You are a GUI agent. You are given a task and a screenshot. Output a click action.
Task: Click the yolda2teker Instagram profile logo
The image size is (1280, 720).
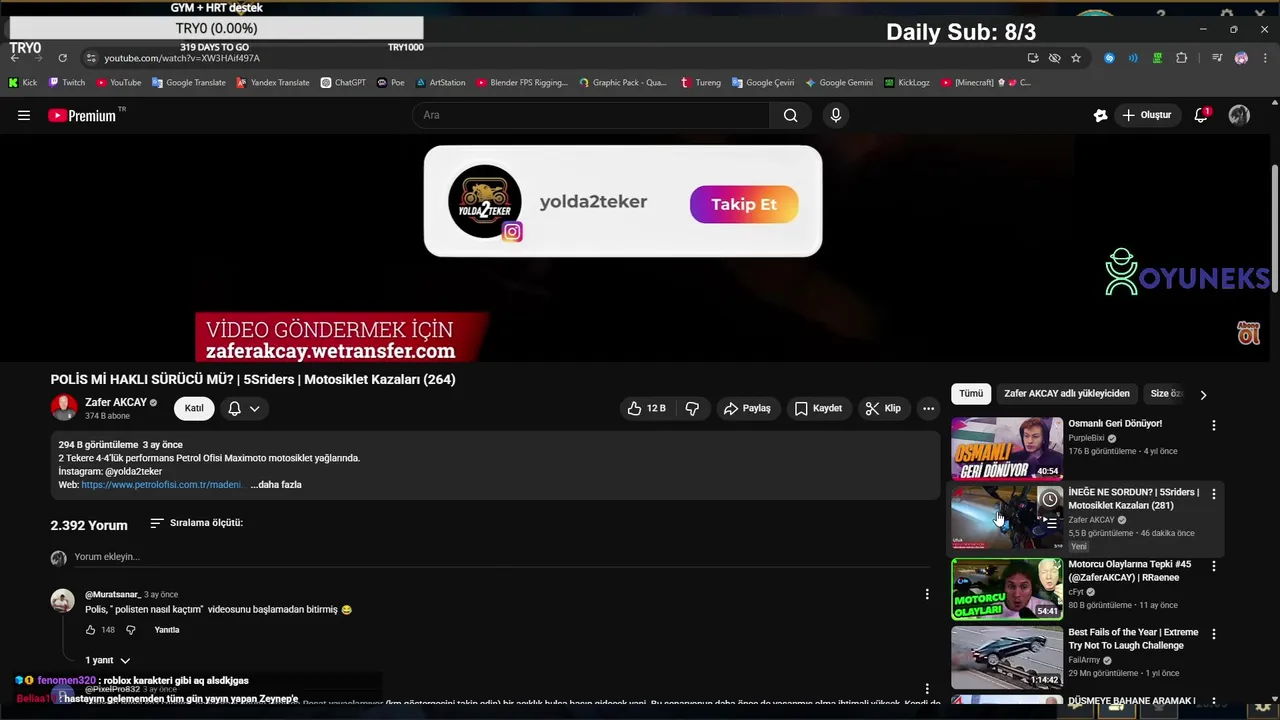click(485, 201)
